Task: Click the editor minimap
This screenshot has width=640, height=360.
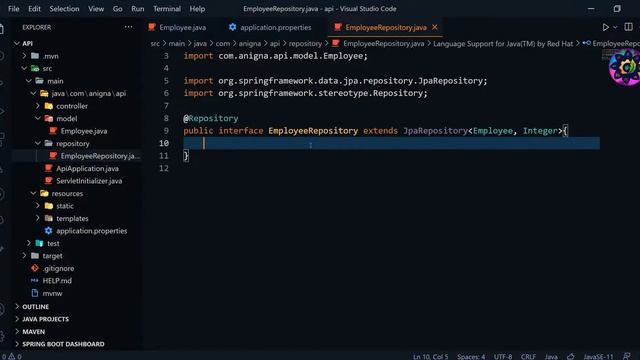Action: click(605, 55)
